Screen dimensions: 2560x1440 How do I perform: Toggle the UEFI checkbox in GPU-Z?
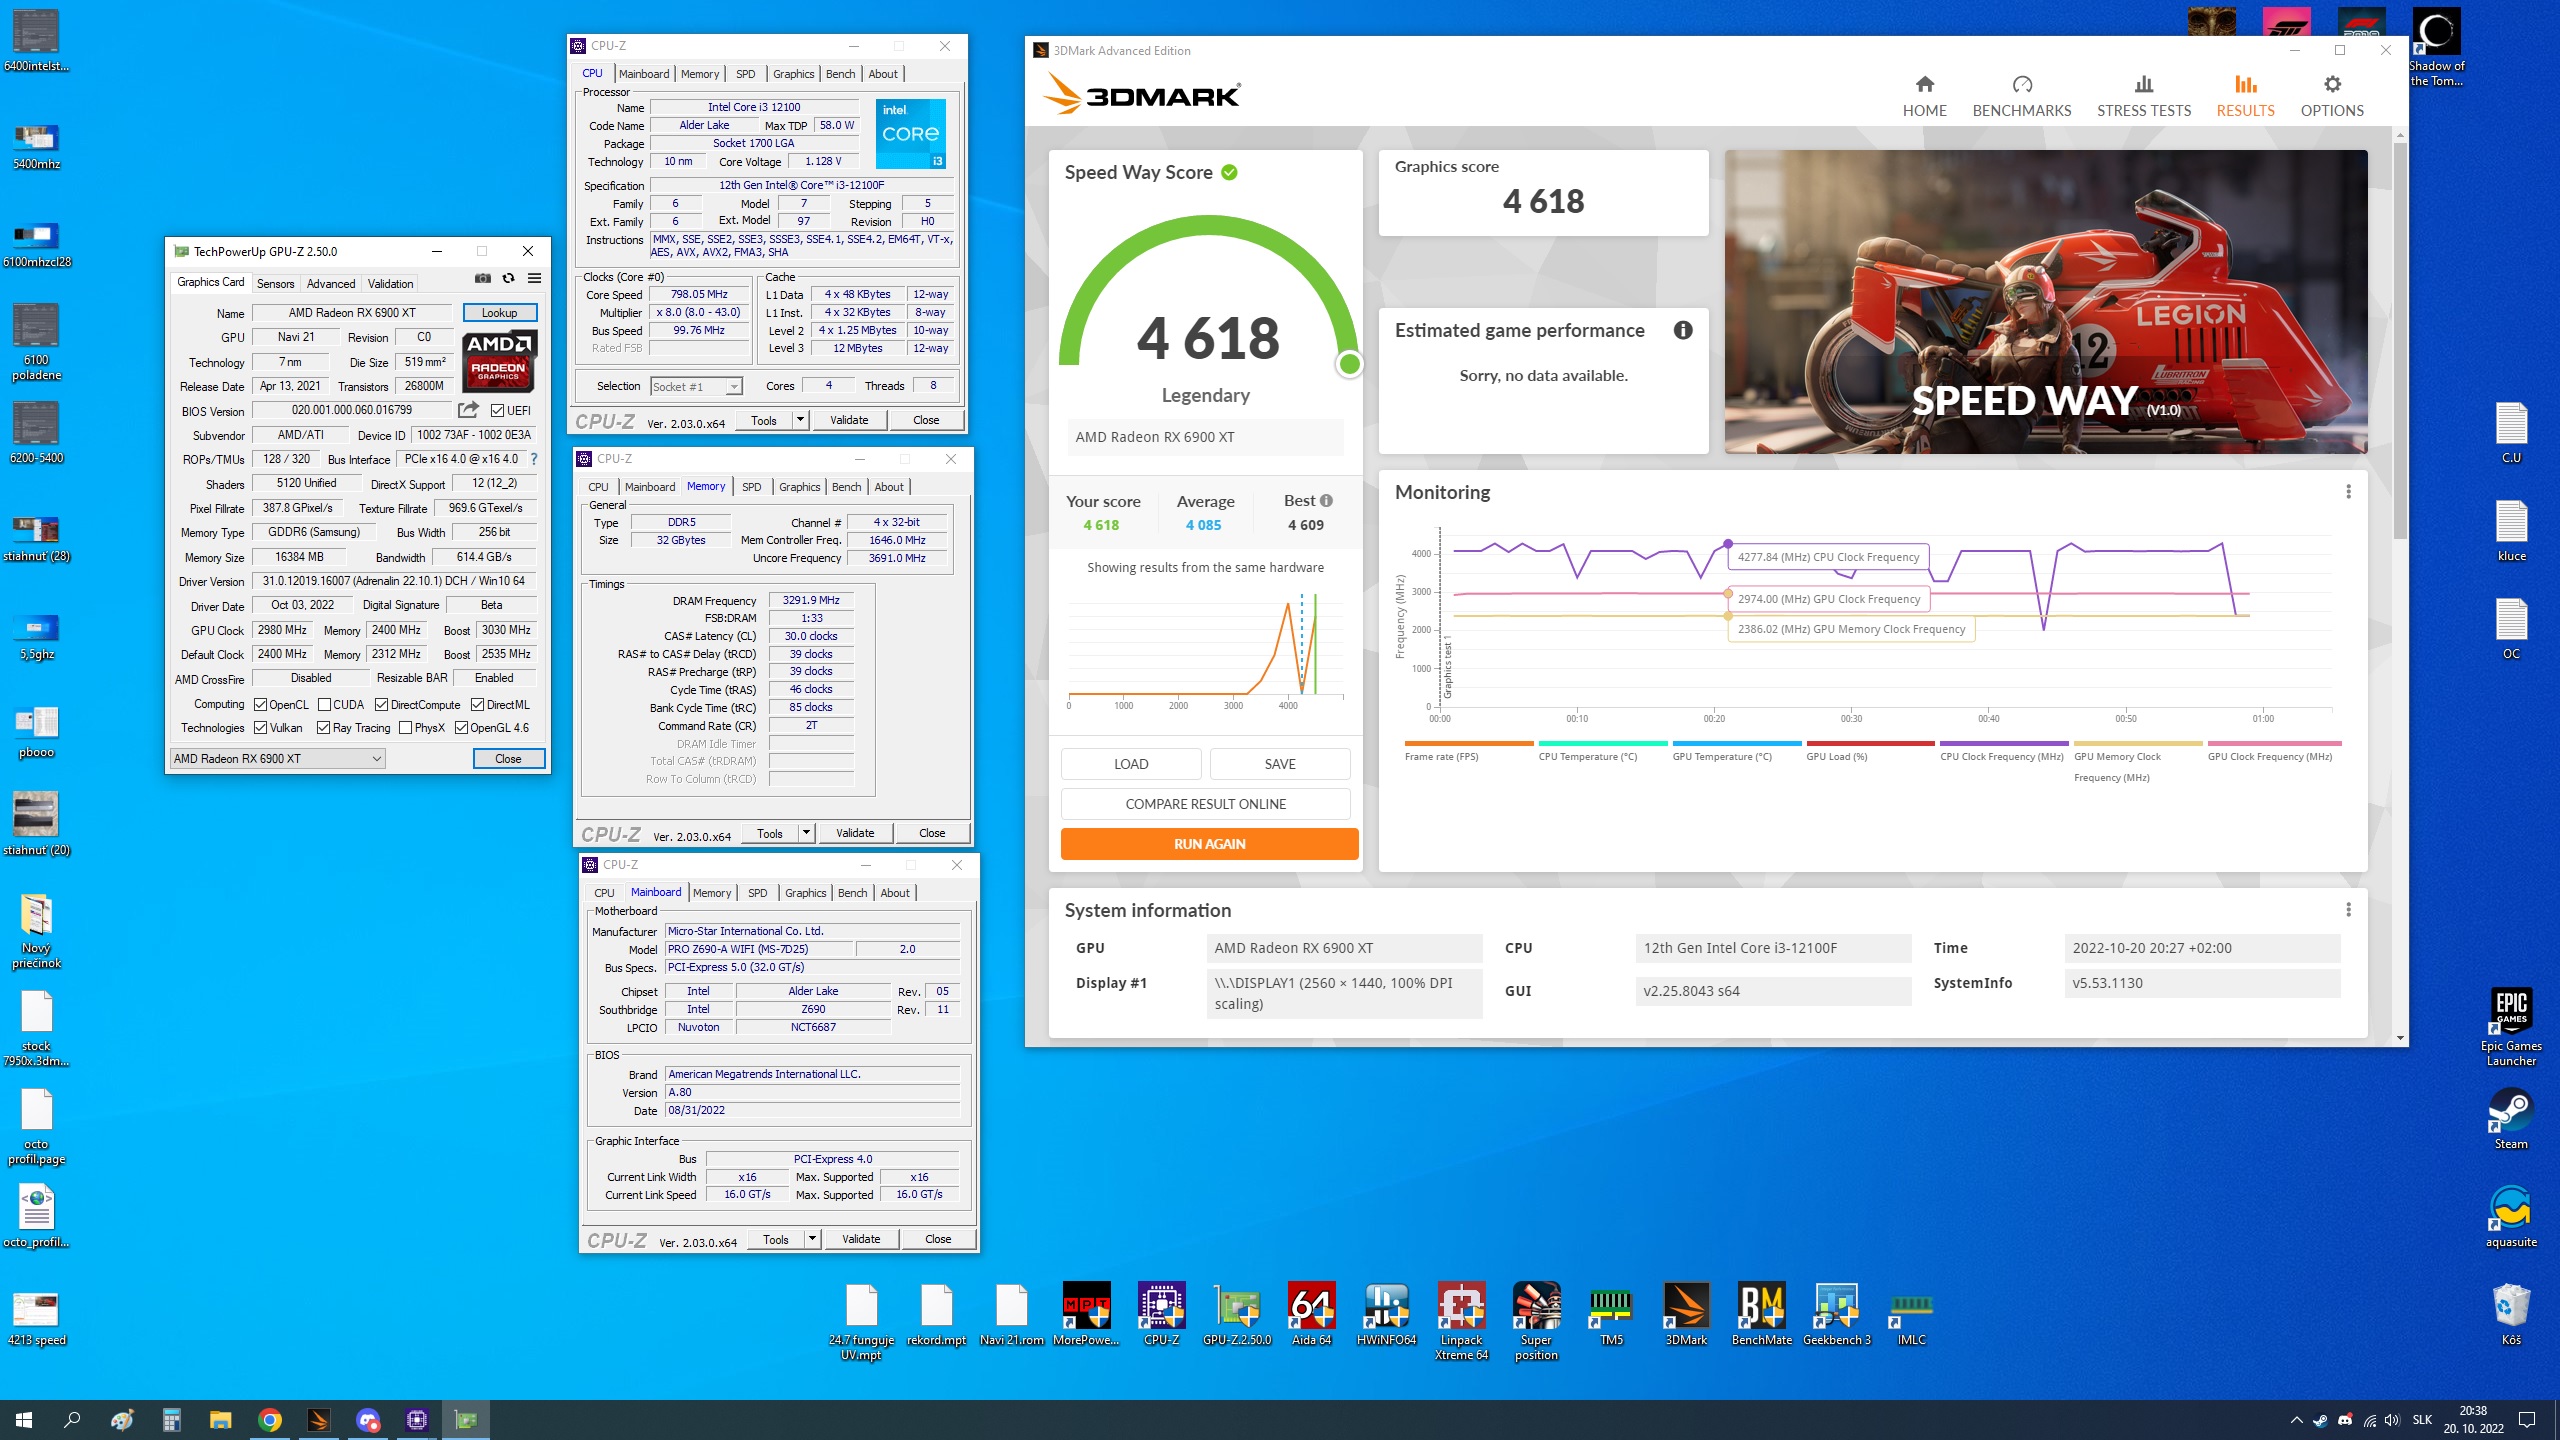(x=497, y=411)
